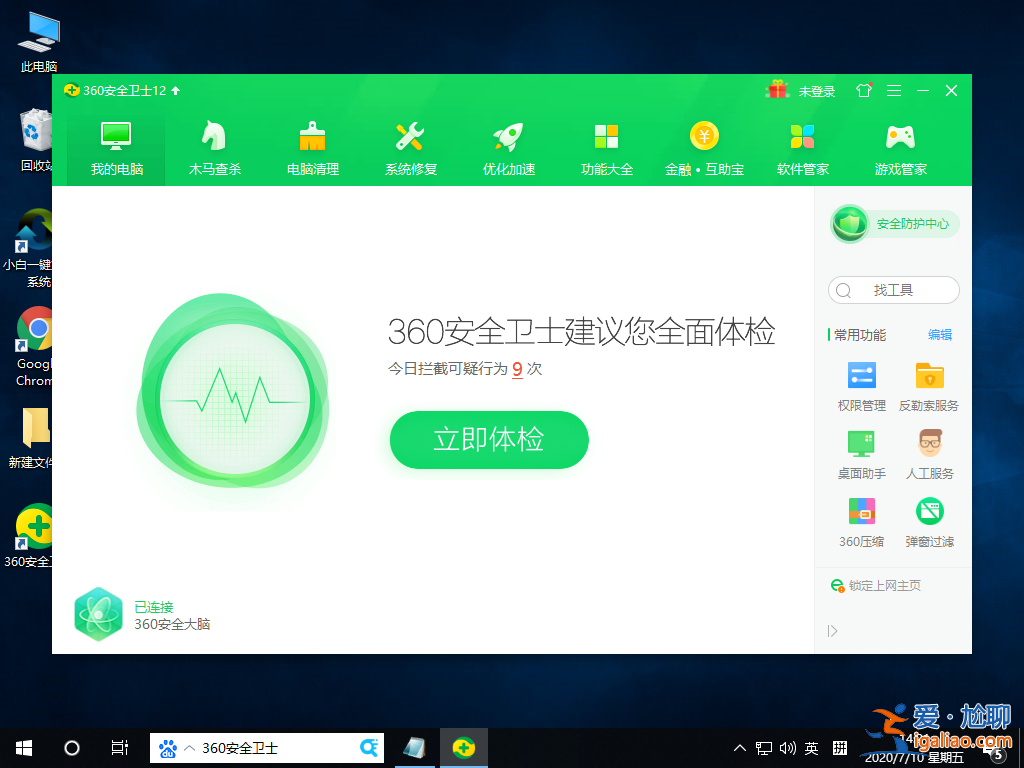Open the main hamburger menu
The image size is (1024, 768).
click(x=893, y=90)
